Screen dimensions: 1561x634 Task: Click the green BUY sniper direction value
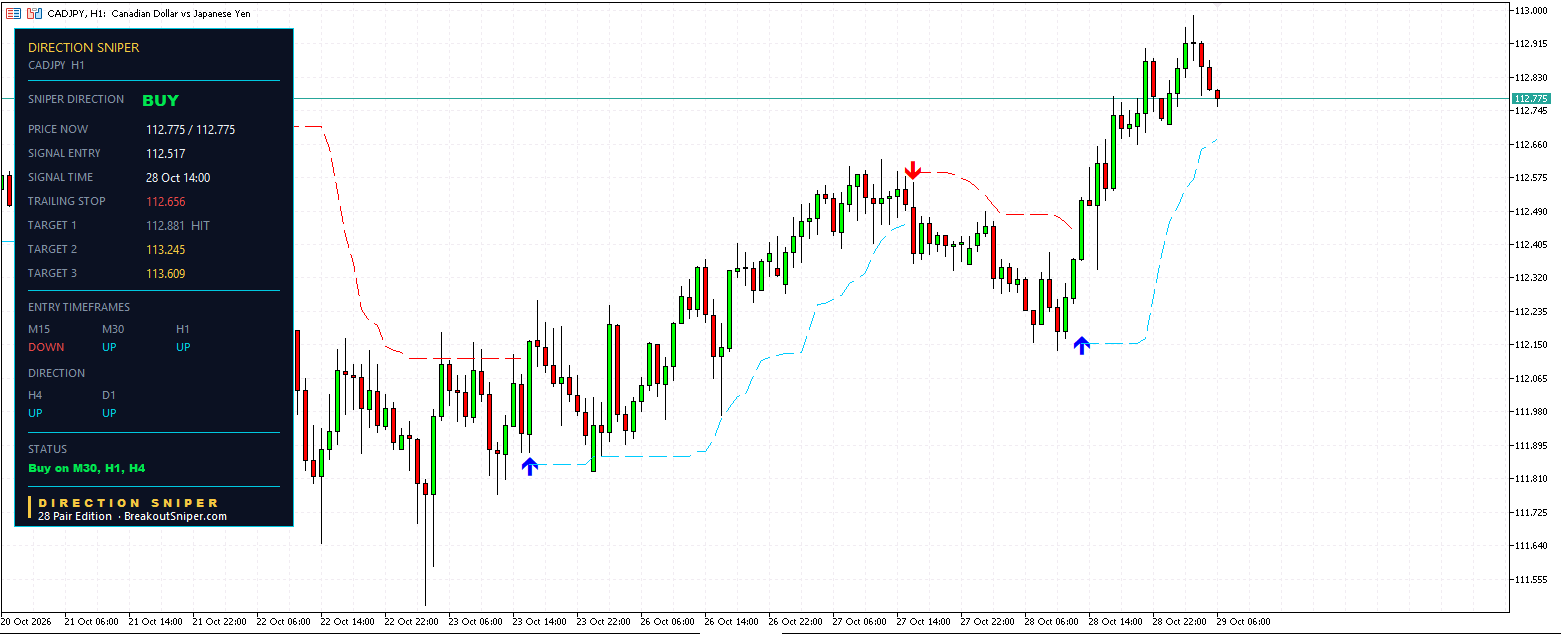(x=160, y=100)
